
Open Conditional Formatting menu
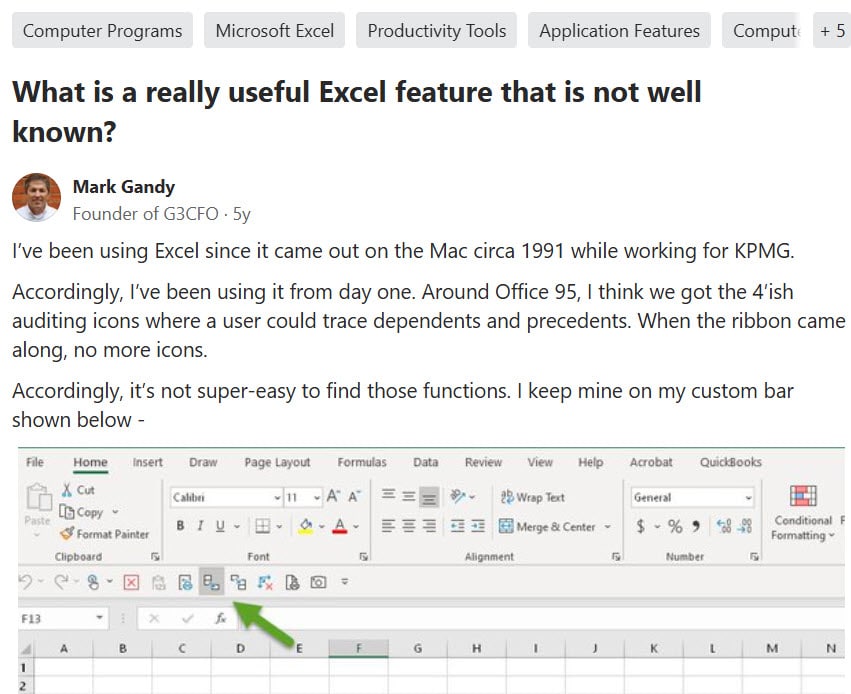[803, 512]
